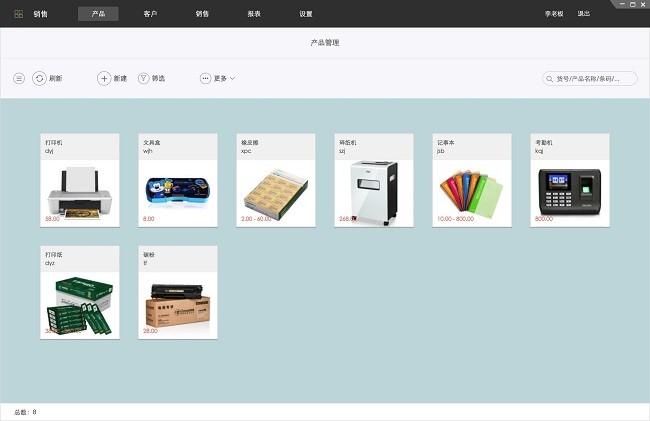Go to the 报表 tab
Screen dimensions: 650x421
pos(254,14)
